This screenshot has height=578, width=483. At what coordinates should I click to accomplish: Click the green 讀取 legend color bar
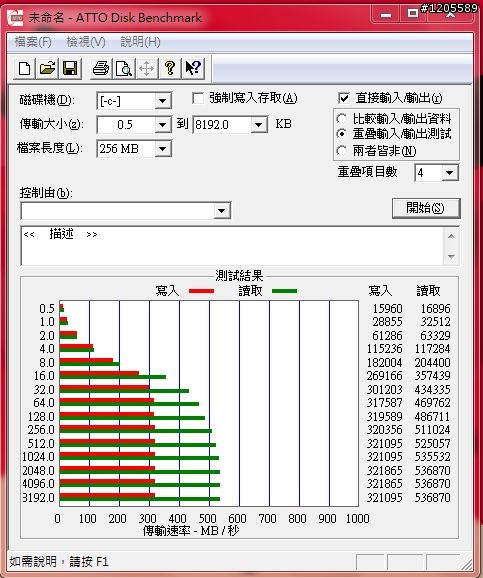pos(284,291)
